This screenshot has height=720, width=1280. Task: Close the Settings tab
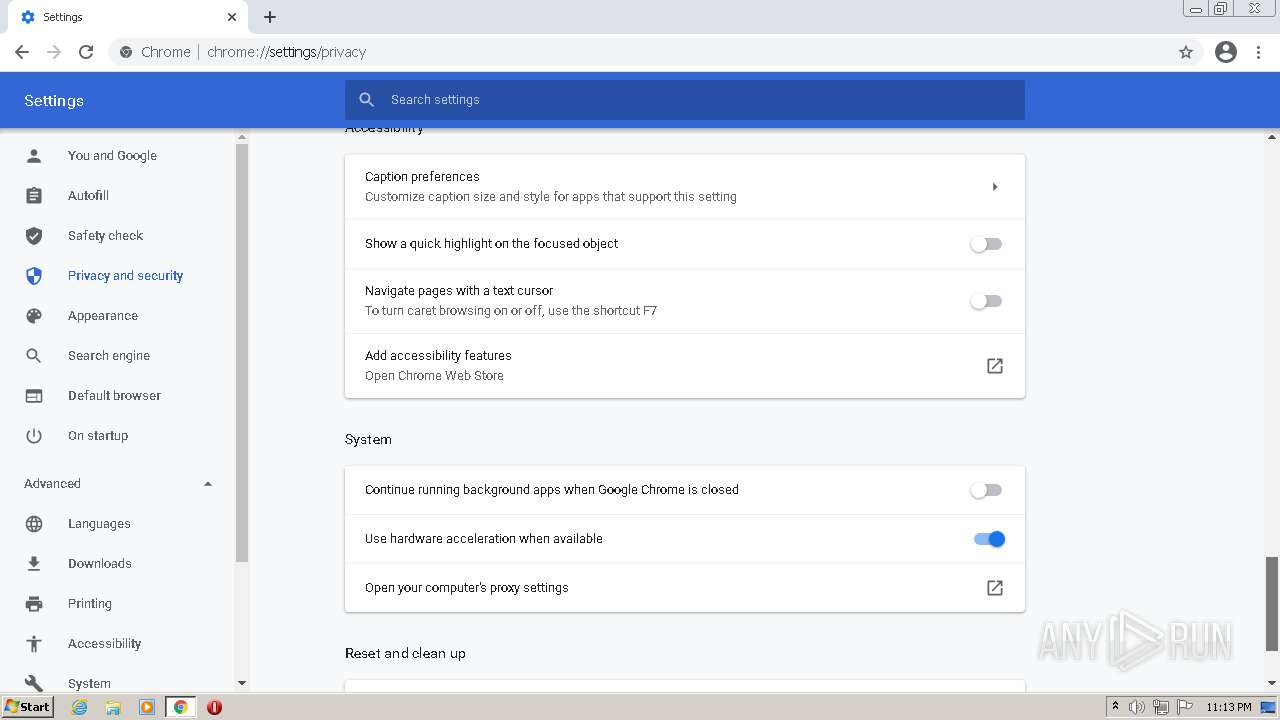[232, 17]
